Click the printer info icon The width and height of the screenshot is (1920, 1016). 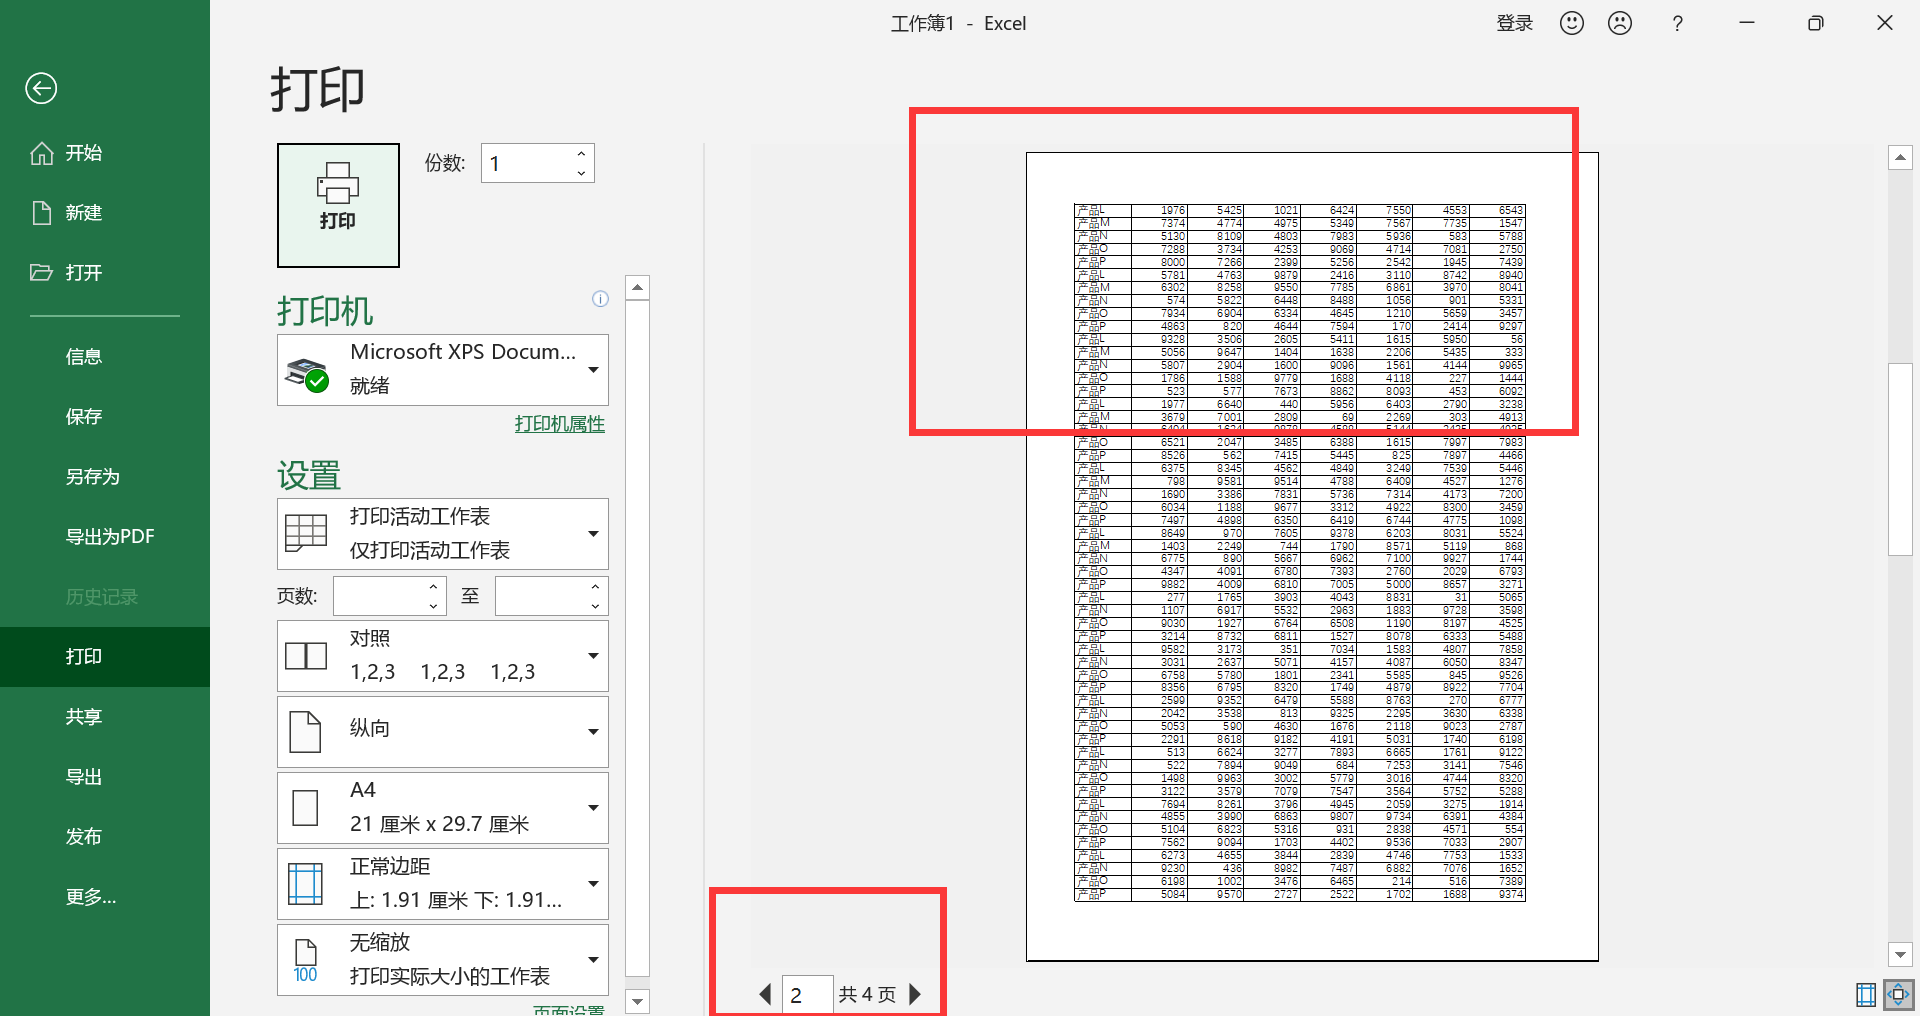(x=600, y=298)
